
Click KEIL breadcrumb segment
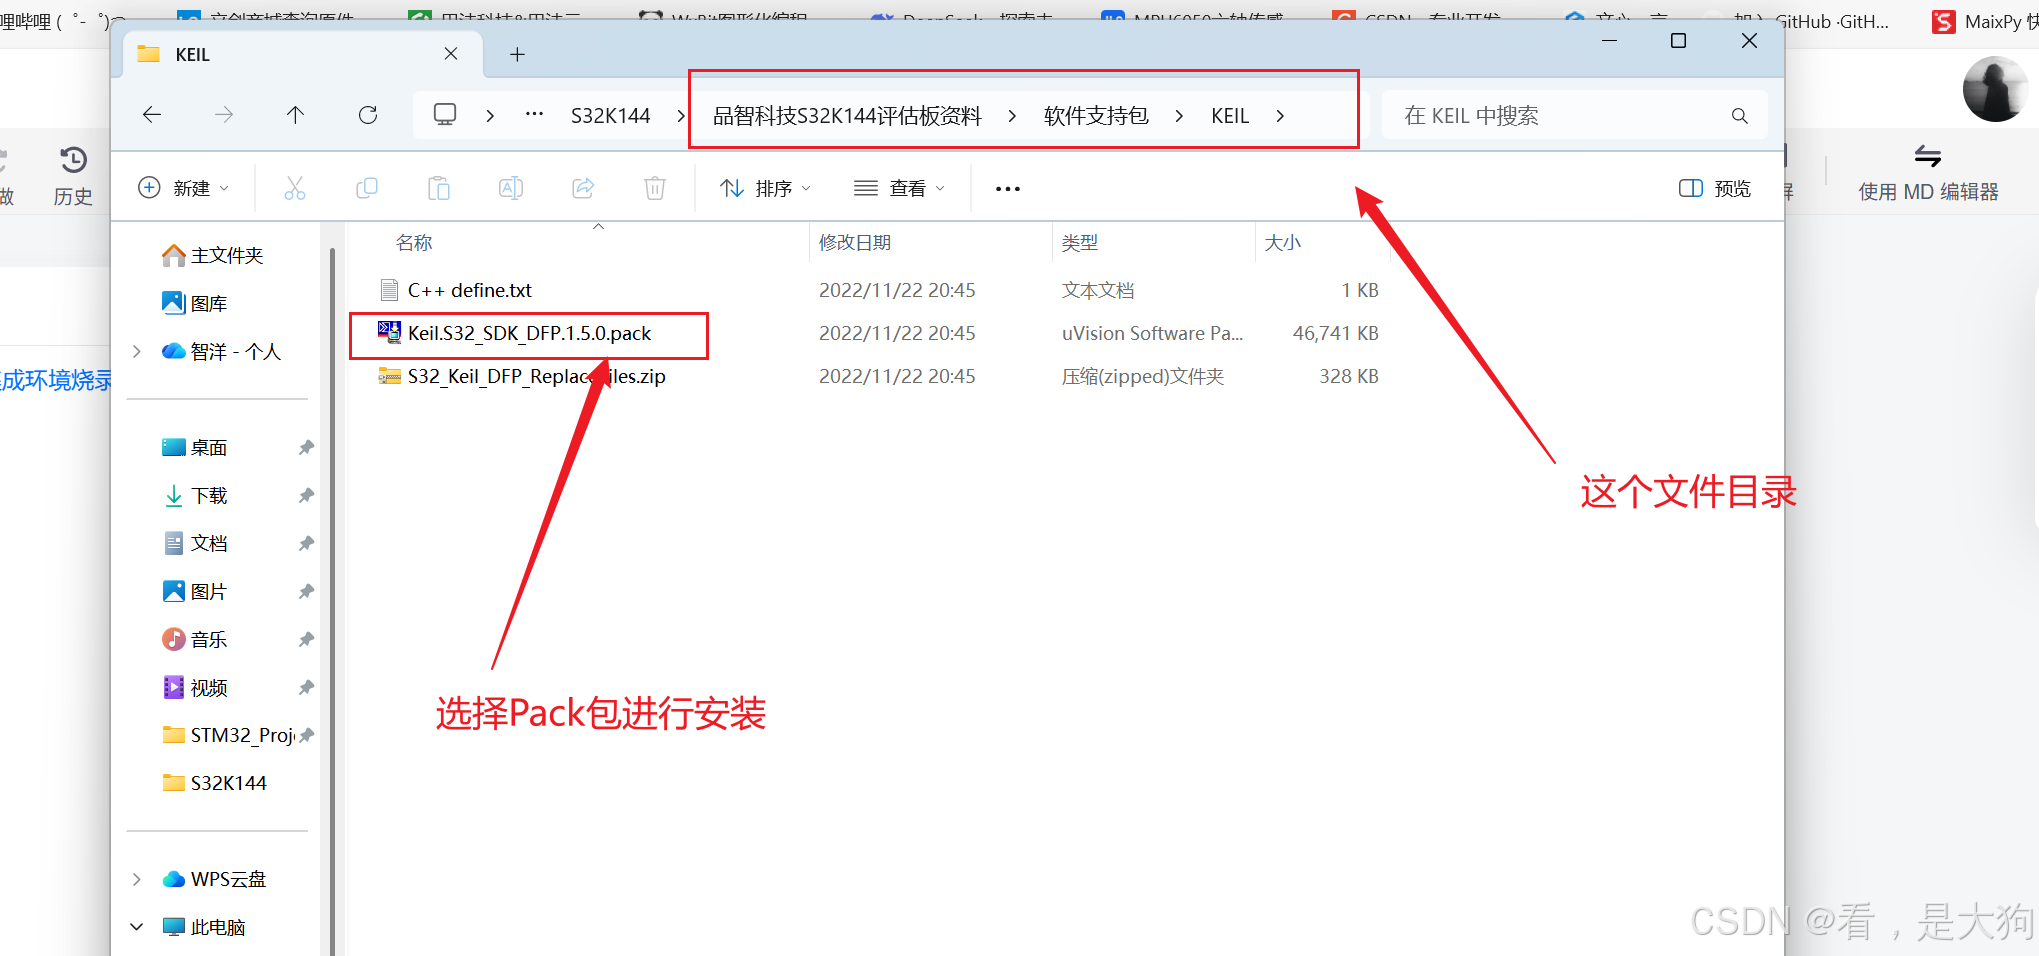1230,116
